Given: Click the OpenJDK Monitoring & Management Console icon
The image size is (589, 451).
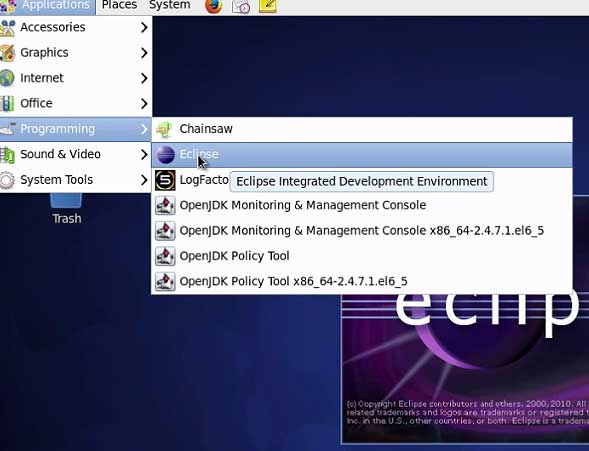Looking at the screenshot, I should (165, 205).
